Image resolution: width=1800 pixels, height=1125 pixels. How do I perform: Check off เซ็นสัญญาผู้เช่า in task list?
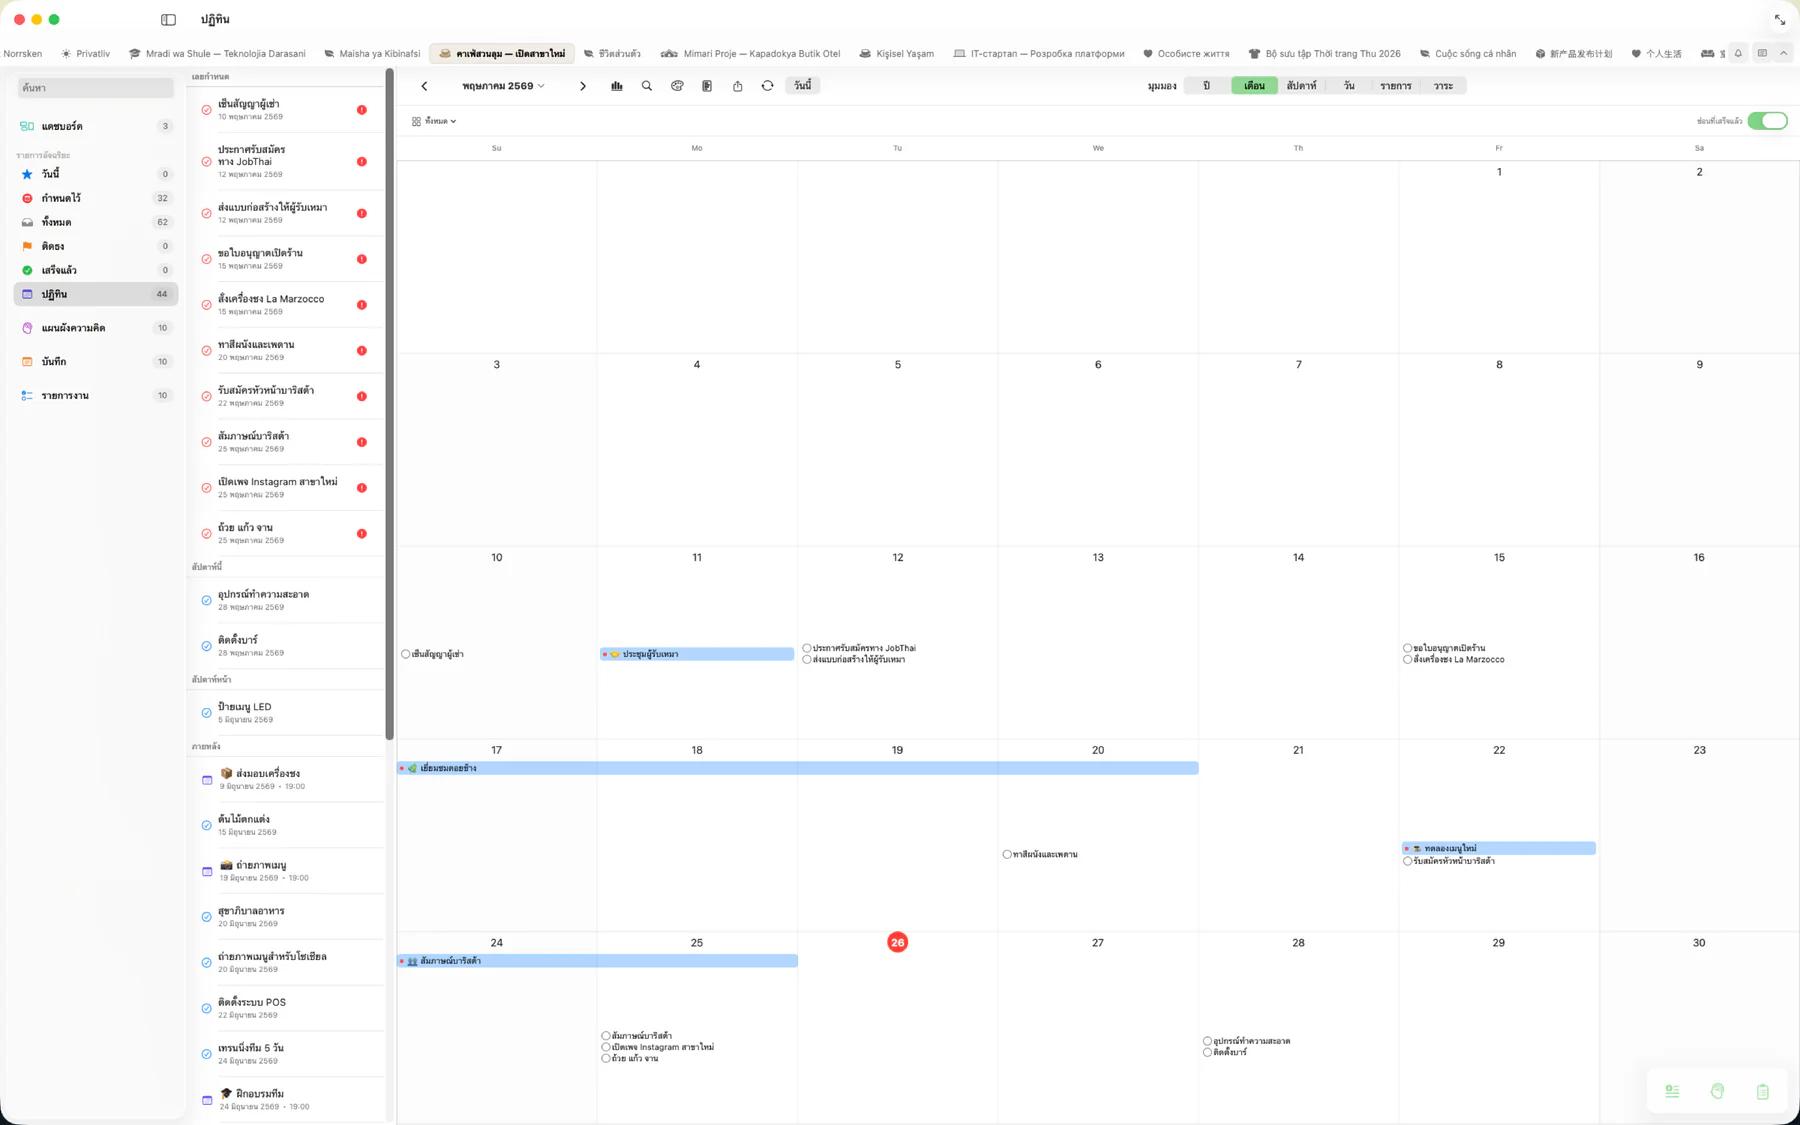tap(206, 110)
